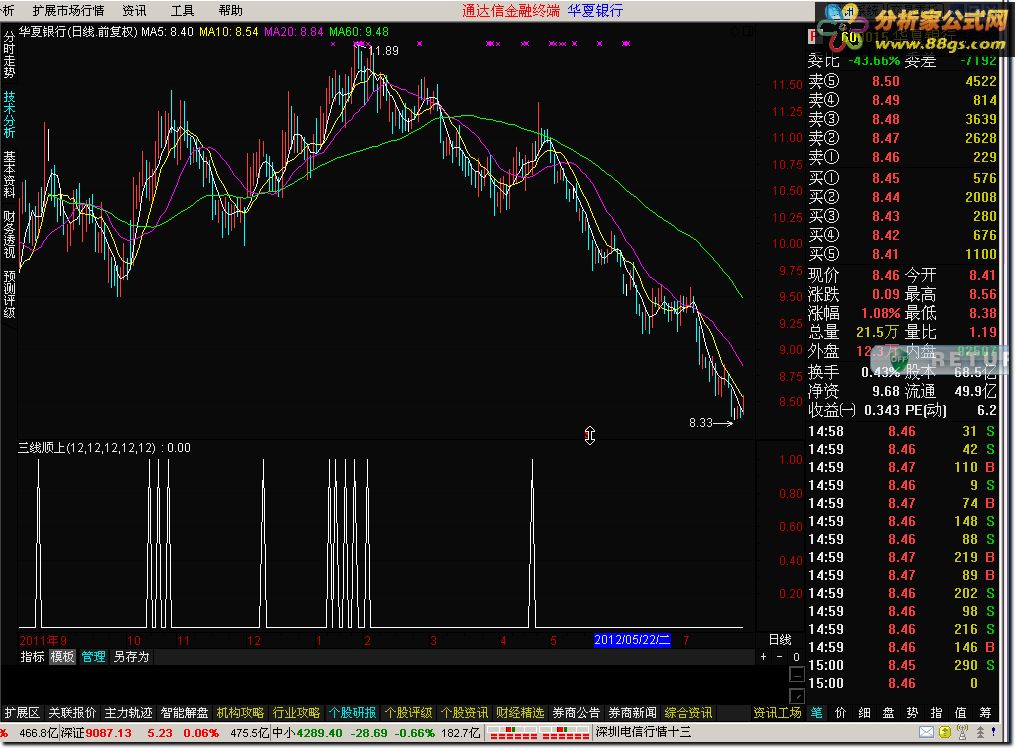Open the 综合资讯 bottom tab
The height and width of the screenshot is (749, 1017).
(x=689, y=713)
